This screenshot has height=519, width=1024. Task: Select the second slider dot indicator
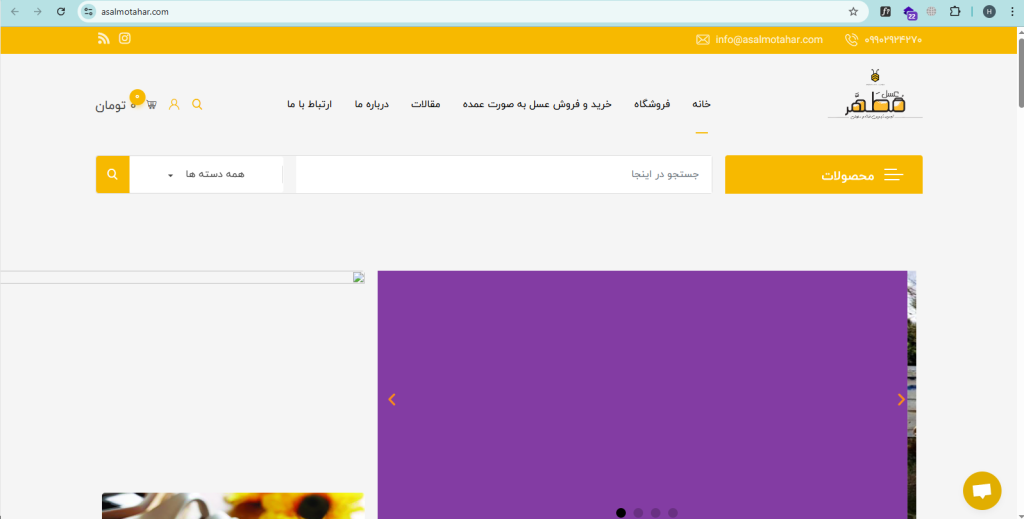638,512
